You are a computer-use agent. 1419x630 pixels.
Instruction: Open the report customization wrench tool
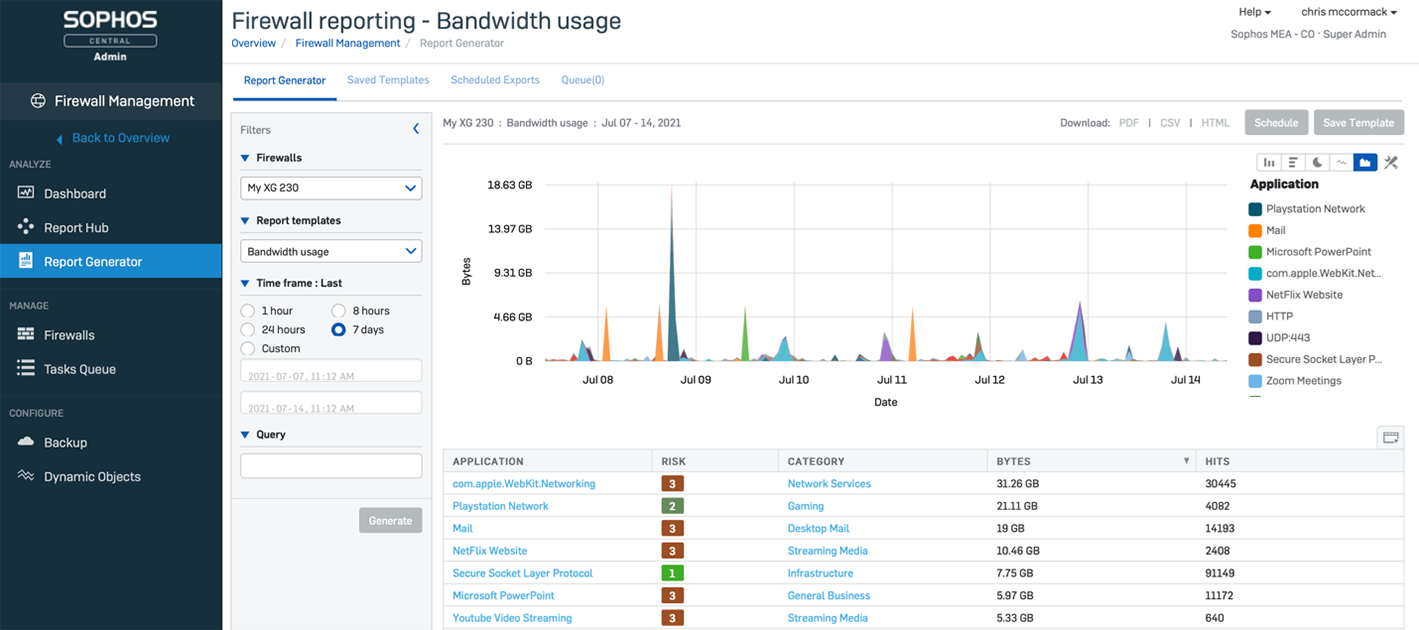1389,161
